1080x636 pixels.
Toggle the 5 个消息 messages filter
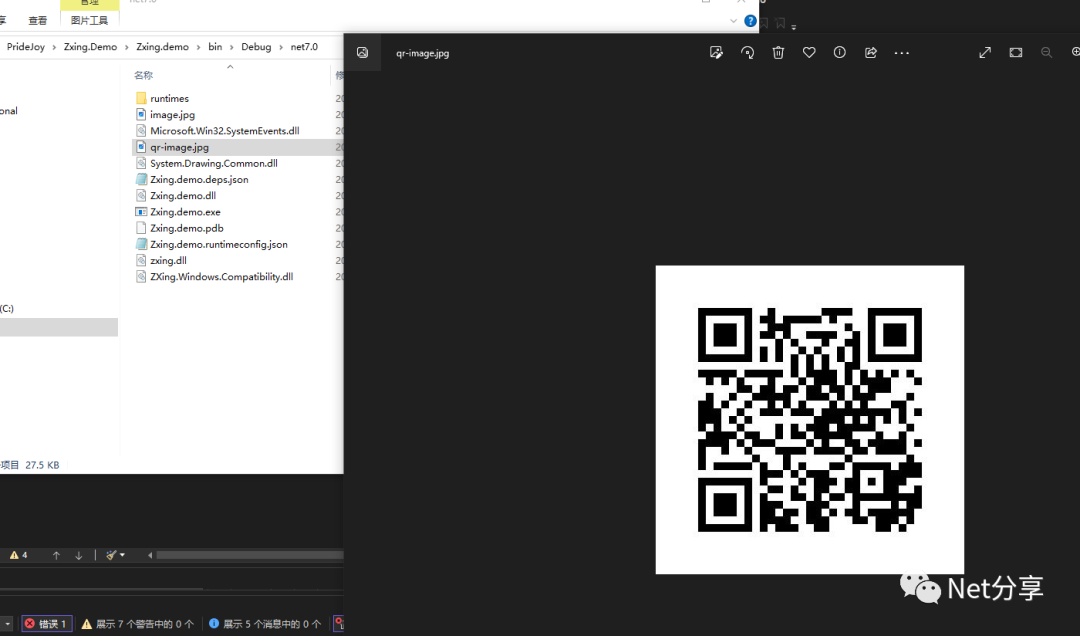265,624
